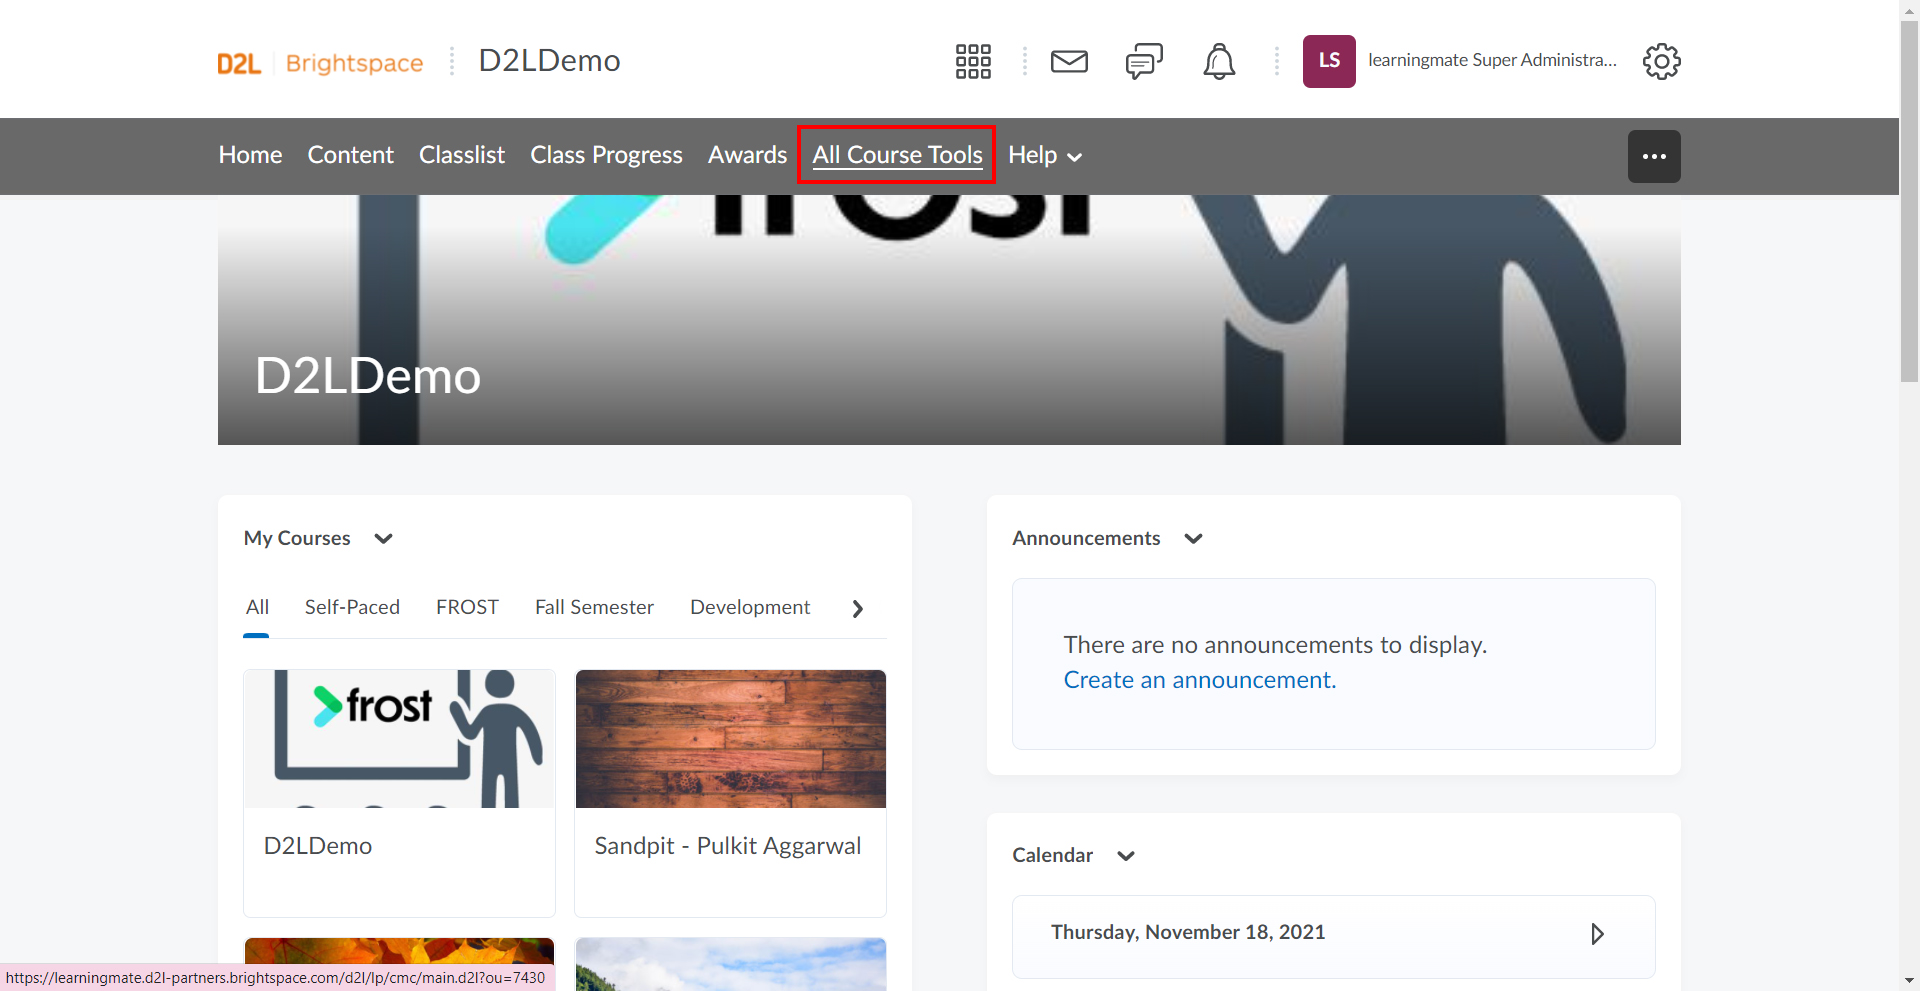Screen dimensions: 1920x991
Task: Go to Class Progress page
Action: pos(606,155)
